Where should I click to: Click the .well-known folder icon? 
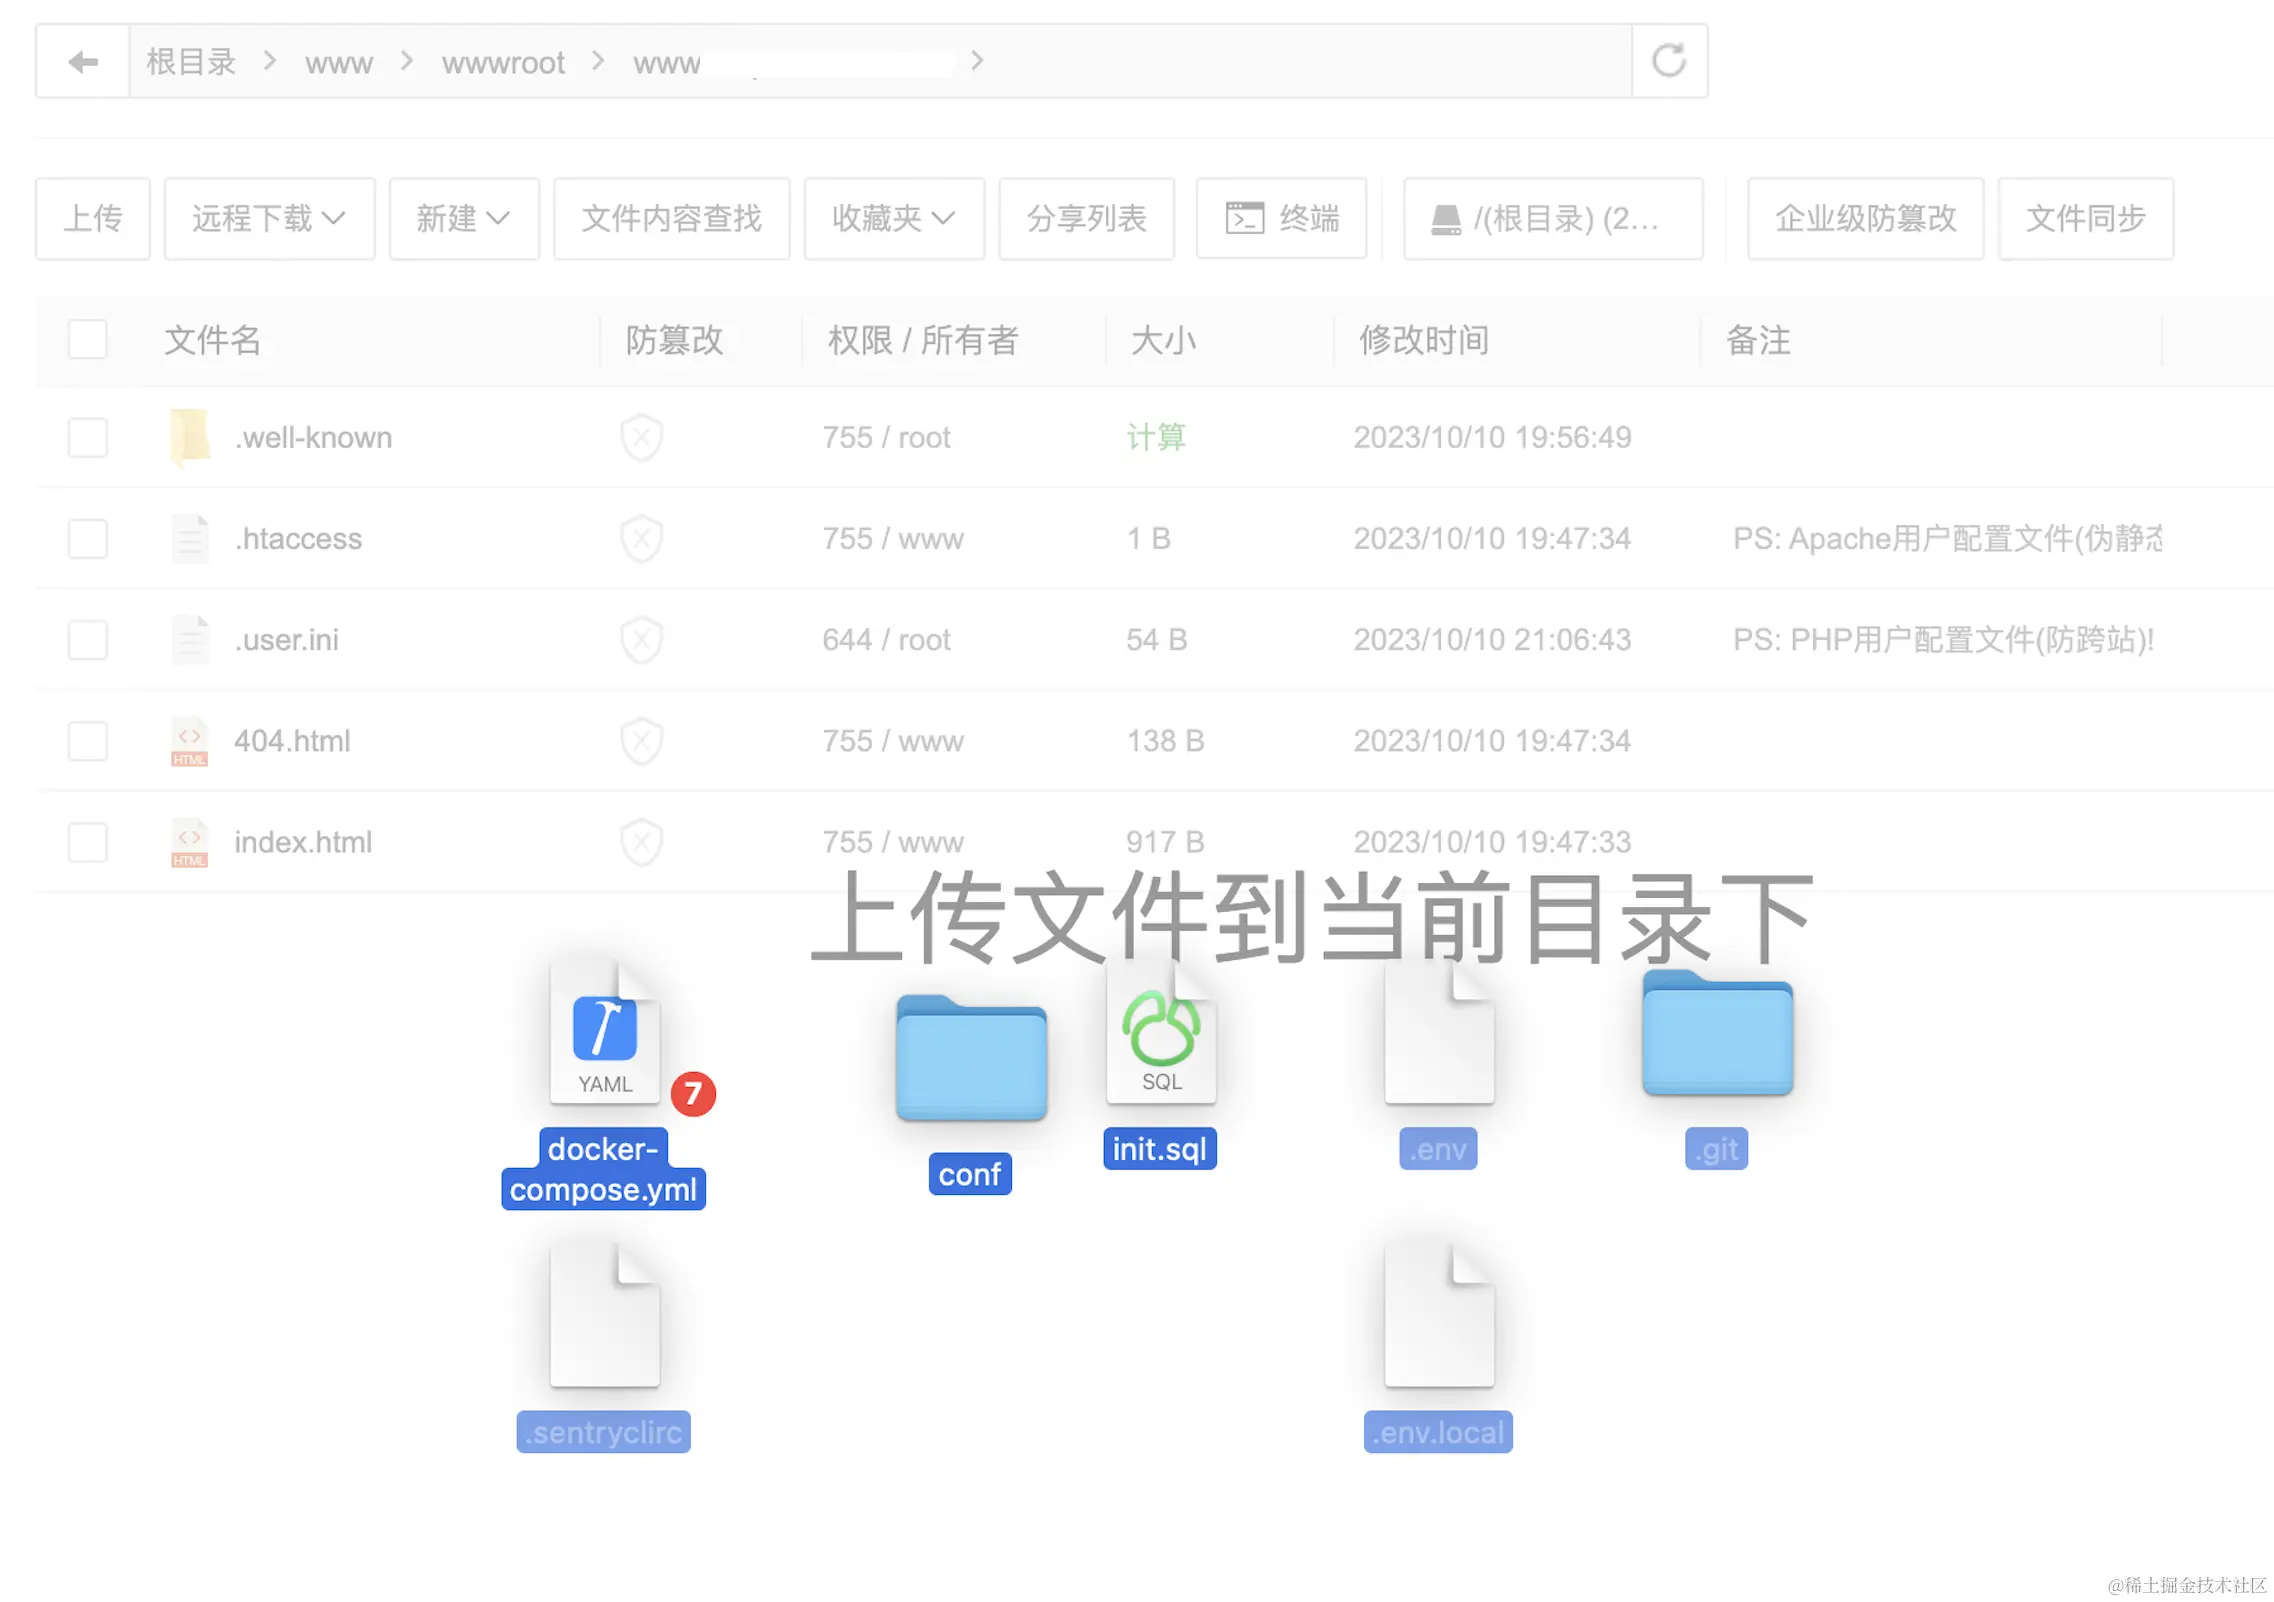[189, 437]
